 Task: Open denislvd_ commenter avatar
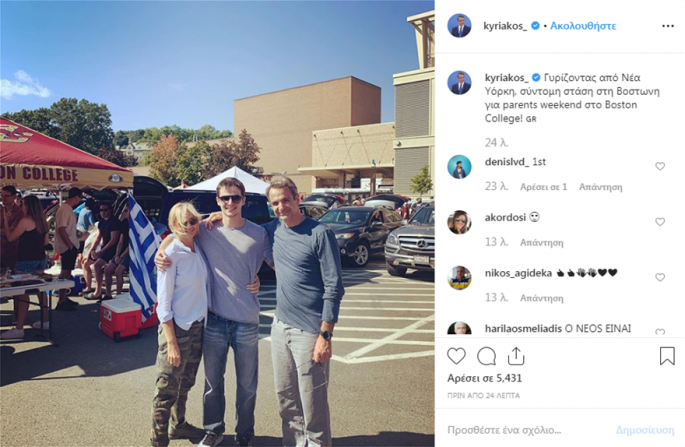click(x=459, y=166)
